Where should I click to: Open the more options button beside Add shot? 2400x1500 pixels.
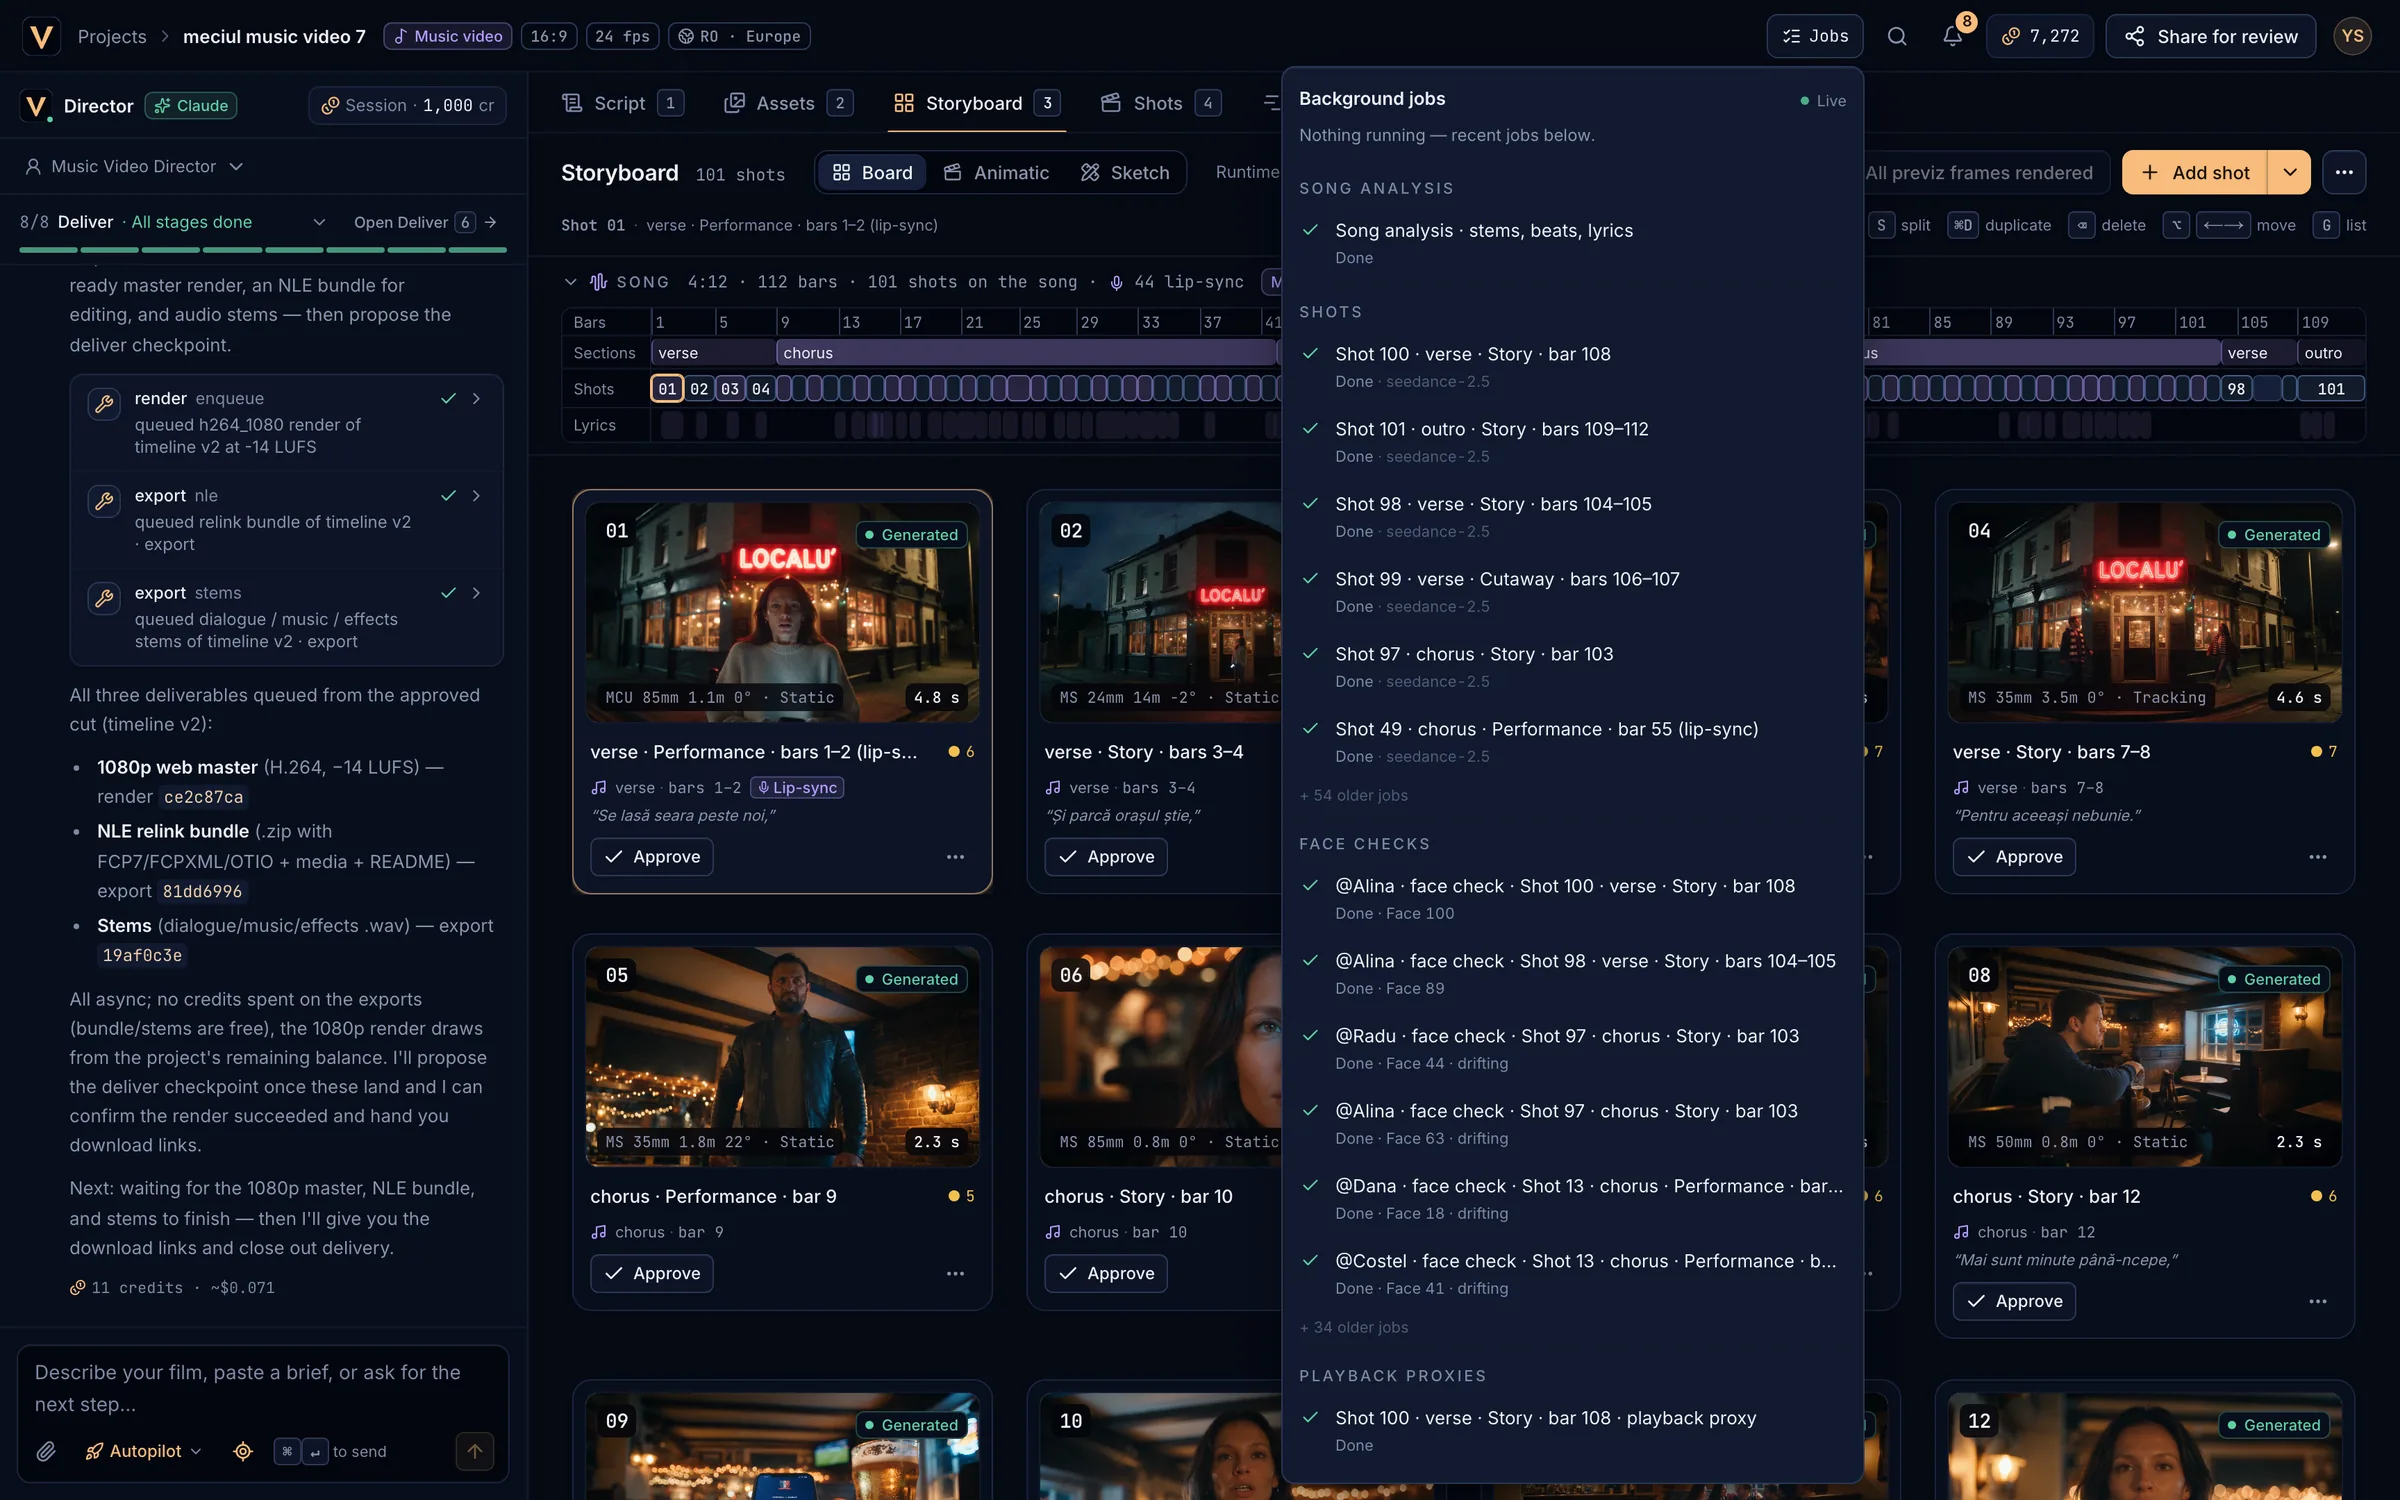tap(2343, 173)
